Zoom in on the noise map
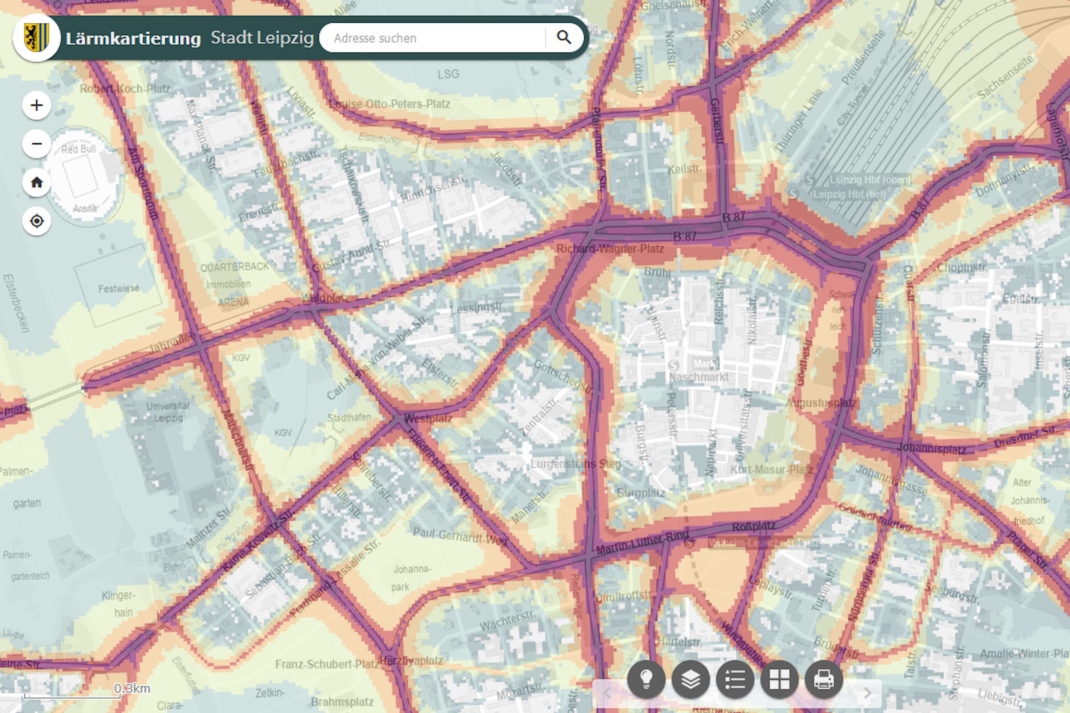This screenshot has height=713, width=1070. click(37, 105)
